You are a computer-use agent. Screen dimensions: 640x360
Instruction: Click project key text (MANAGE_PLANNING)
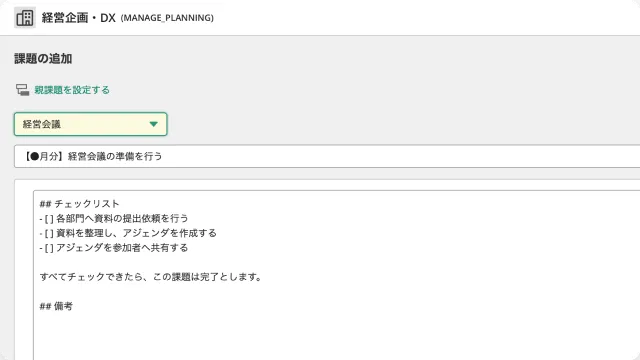click(167, 18)
